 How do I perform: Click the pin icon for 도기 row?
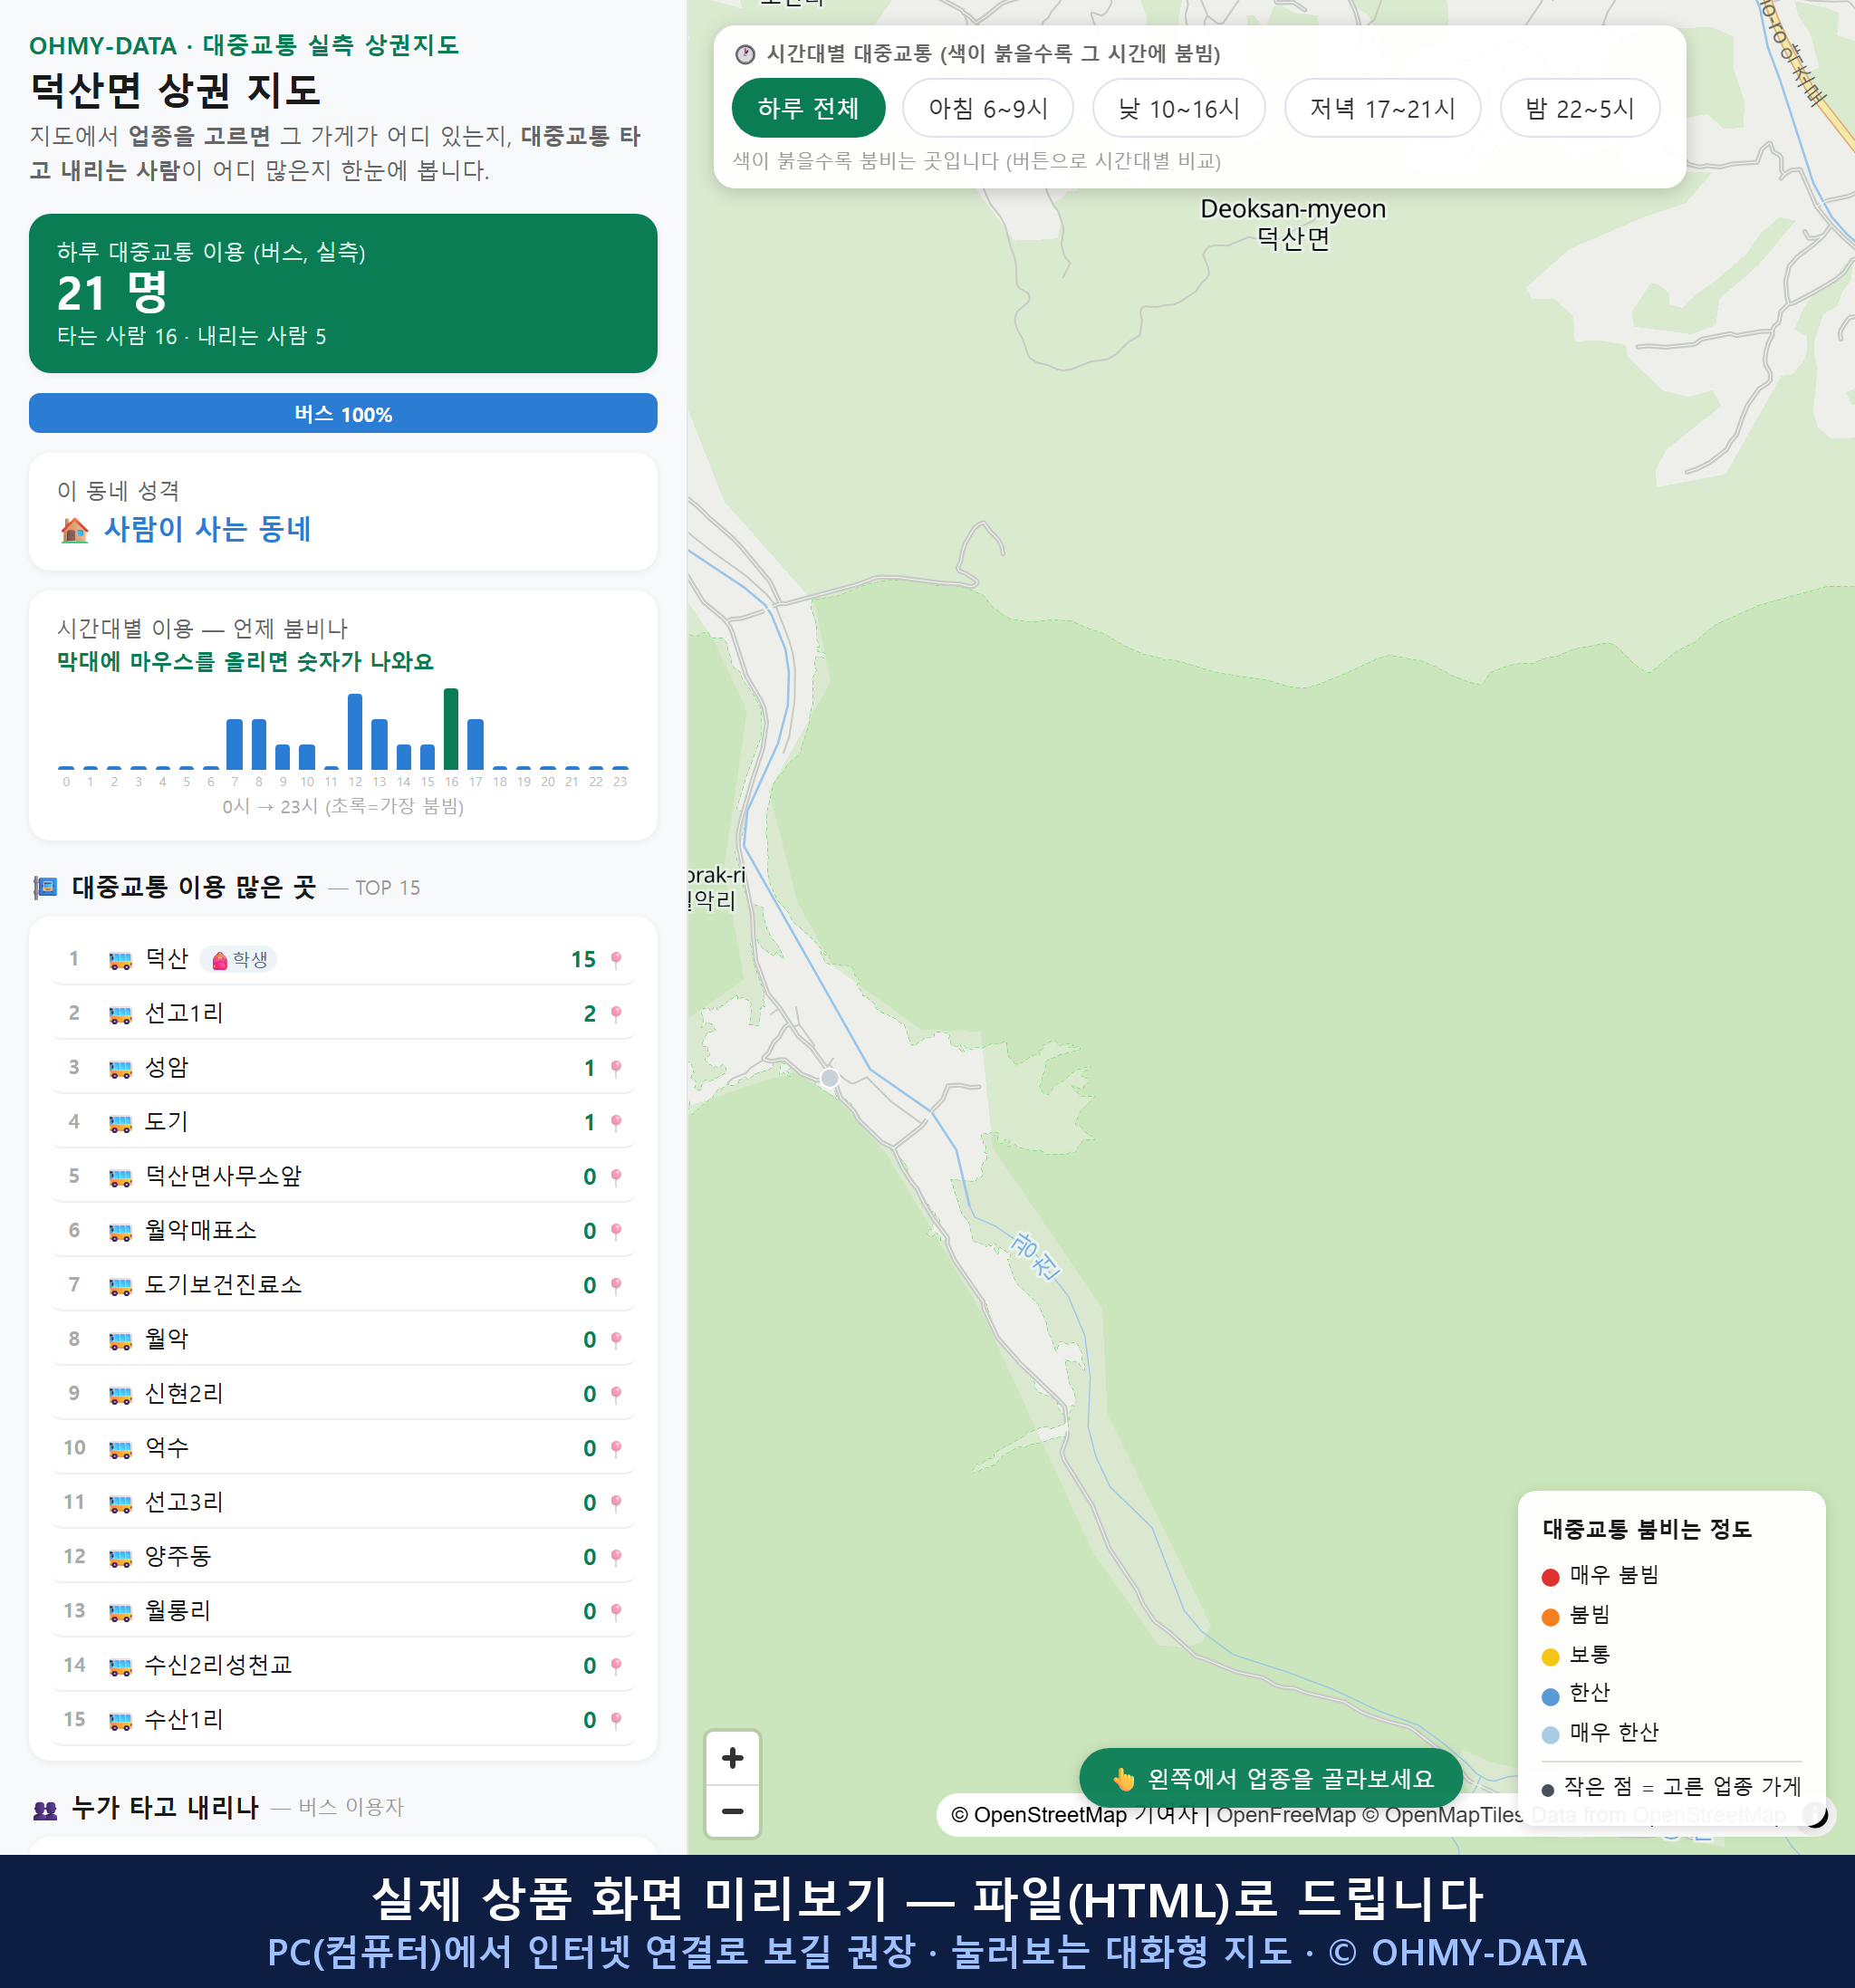coord(616,1123)
